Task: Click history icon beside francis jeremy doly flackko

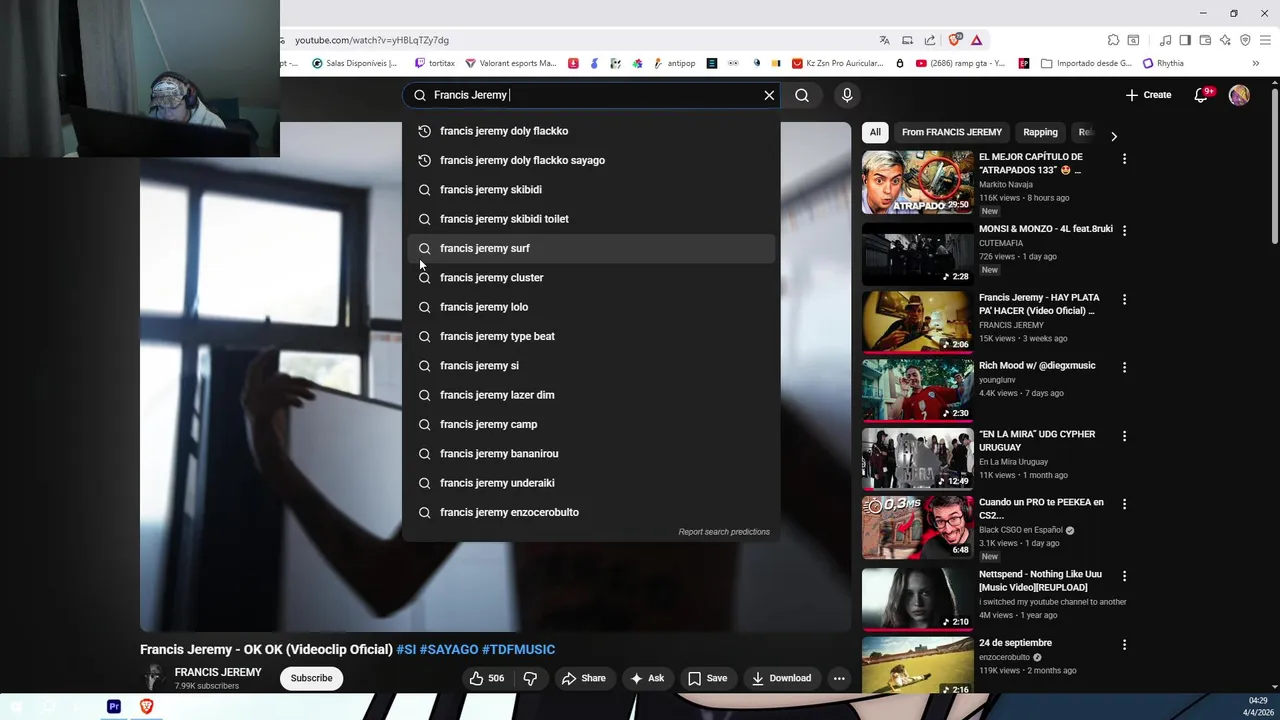Action: pyautogui.click(x=424, y=131)
